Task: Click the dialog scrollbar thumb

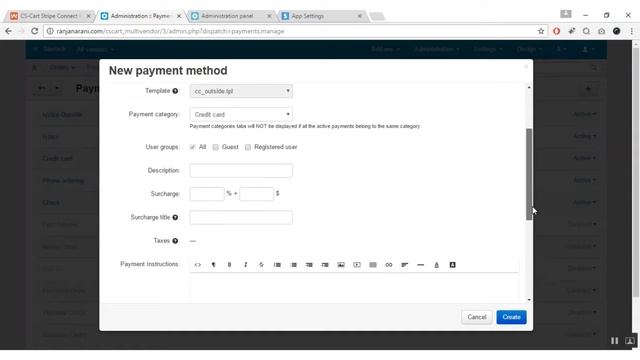Action: (529, 174)
